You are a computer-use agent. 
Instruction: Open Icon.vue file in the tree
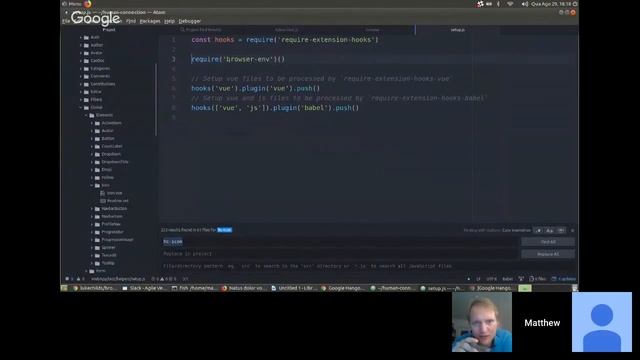pyautogui.click(x=111, y=193)
